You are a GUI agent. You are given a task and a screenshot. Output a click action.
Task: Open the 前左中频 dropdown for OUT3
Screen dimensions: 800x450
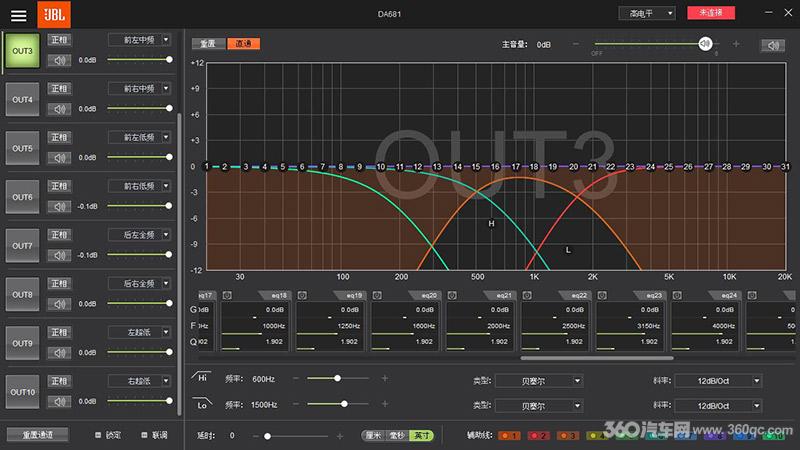click(139, 40)
